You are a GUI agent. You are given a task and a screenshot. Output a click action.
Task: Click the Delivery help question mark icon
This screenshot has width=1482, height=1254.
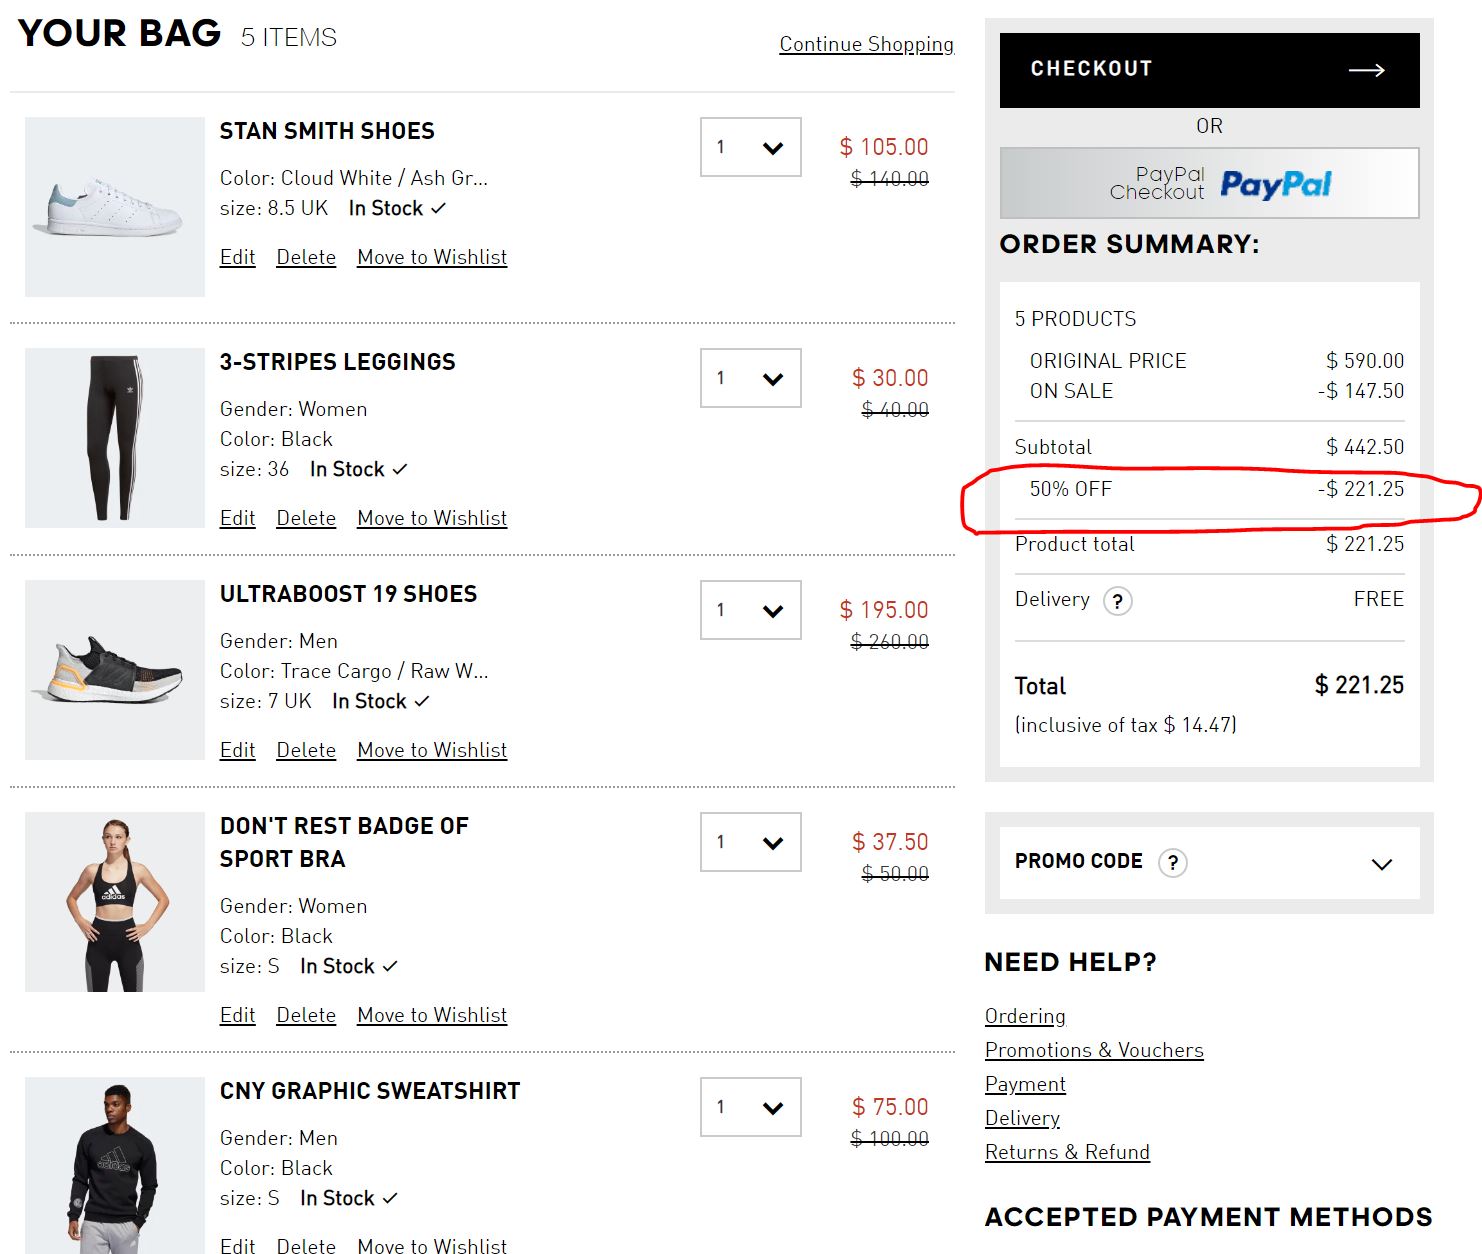tap(1117, 601)
